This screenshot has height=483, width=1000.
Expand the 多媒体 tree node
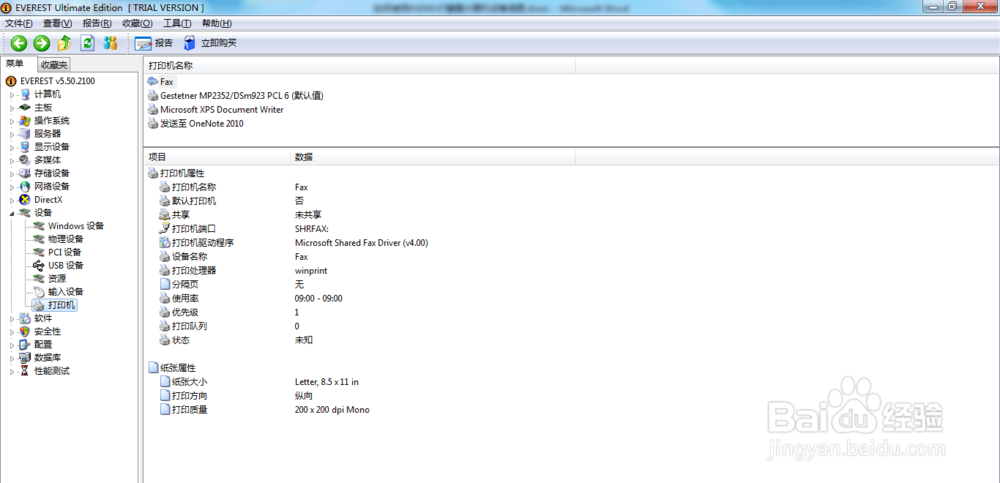point(11,160)
